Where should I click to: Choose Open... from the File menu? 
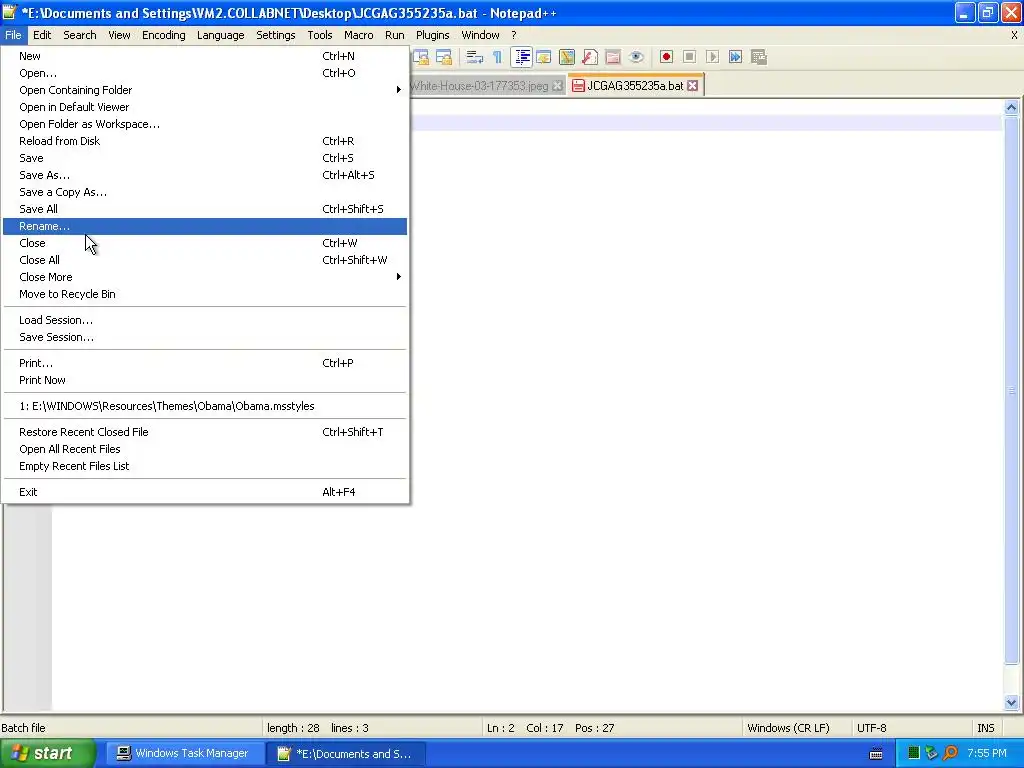click(x=204, y=73)
